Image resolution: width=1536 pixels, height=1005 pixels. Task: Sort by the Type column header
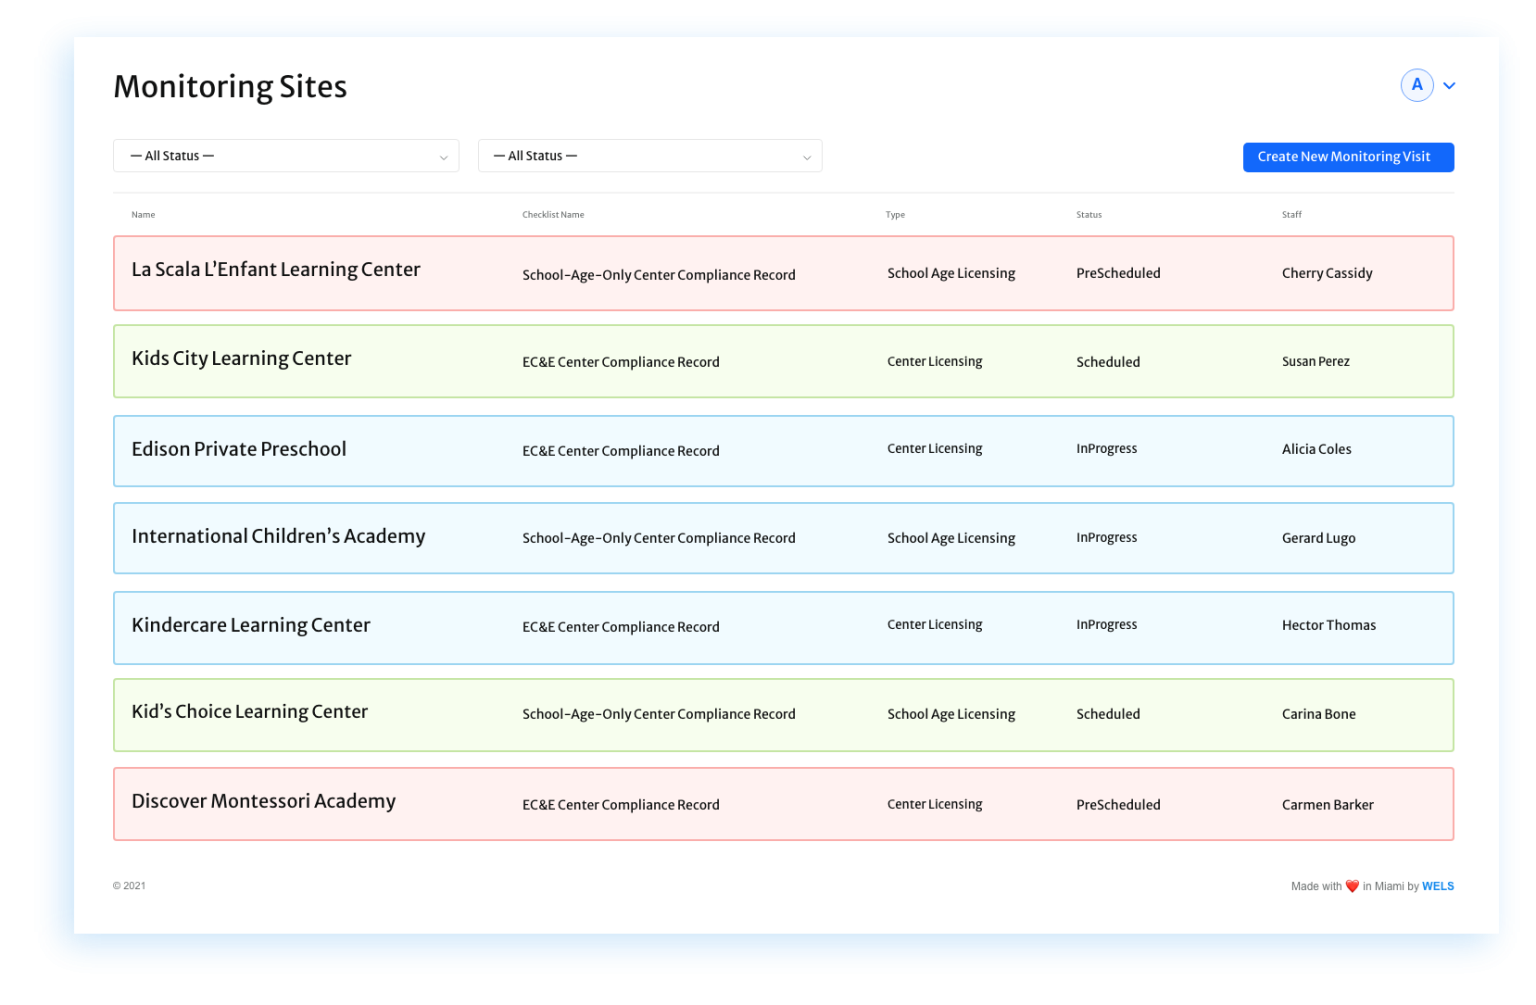pos(895,215)
